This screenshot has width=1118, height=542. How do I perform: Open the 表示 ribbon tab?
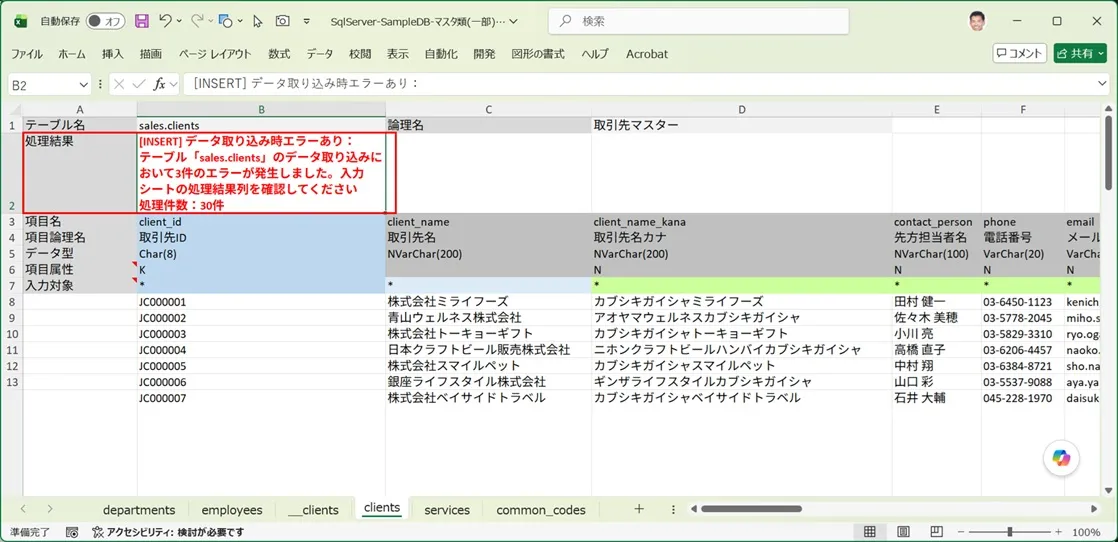click(x=398, y=53)
